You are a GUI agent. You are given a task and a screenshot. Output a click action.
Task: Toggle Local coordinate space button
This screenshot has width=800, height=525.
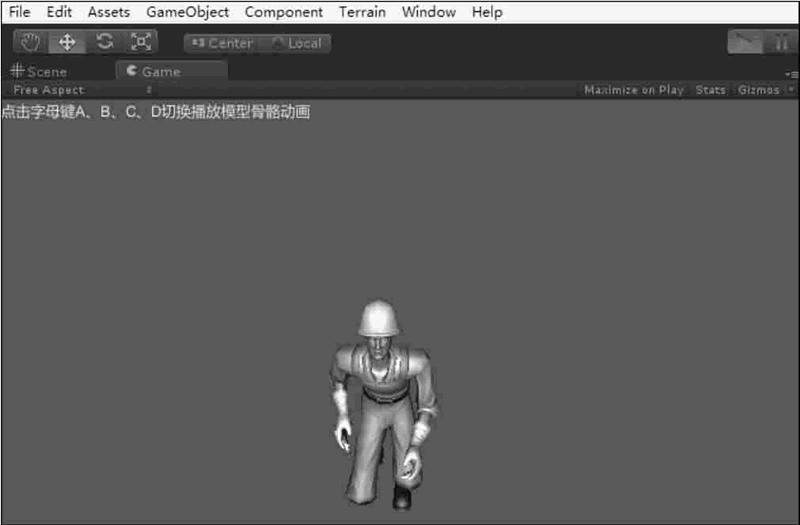[x=296, y=43]
